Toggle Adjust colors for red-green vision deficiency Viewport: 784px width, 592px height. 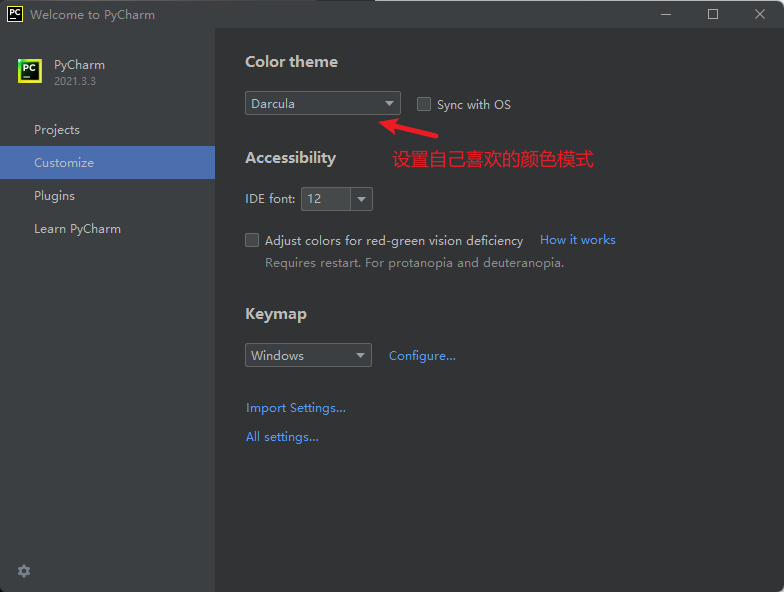coord(252,240)
